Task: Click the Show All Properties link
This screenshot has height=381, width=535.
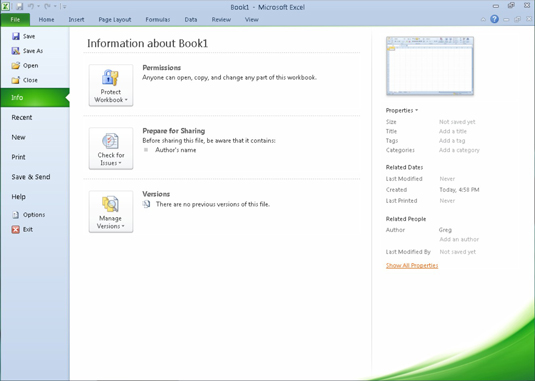Action: pos(412,265)
